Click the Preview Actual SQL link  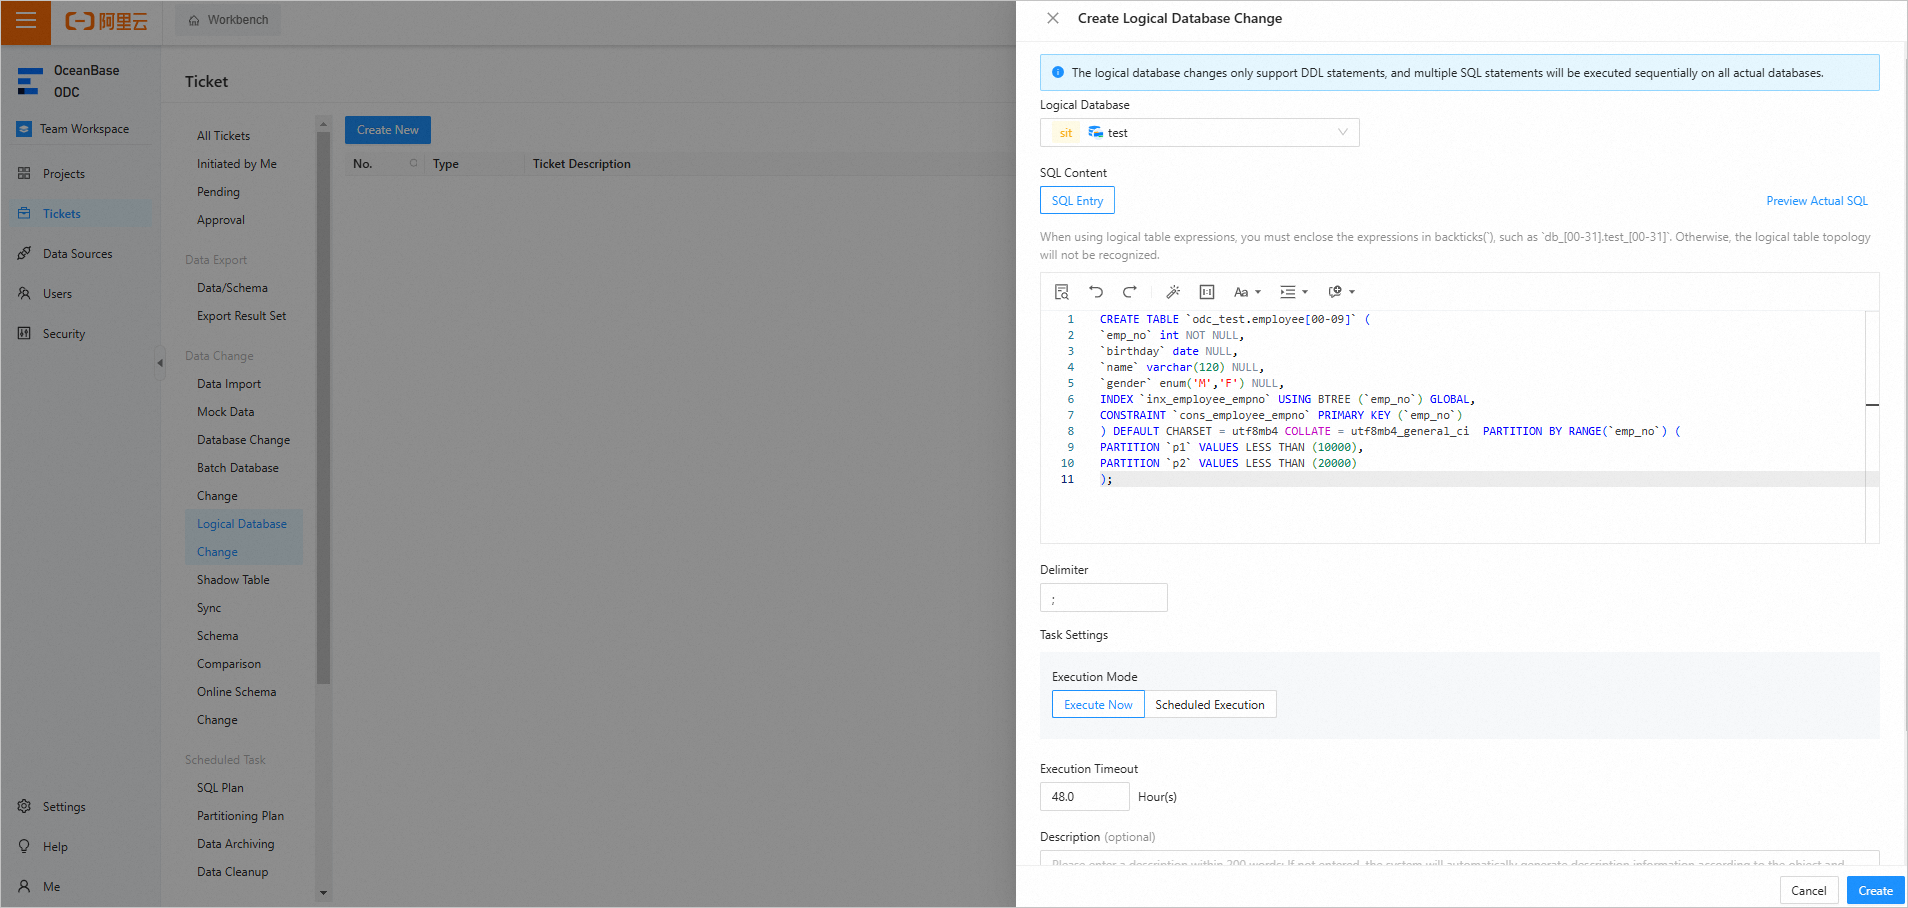[1817, 200]
